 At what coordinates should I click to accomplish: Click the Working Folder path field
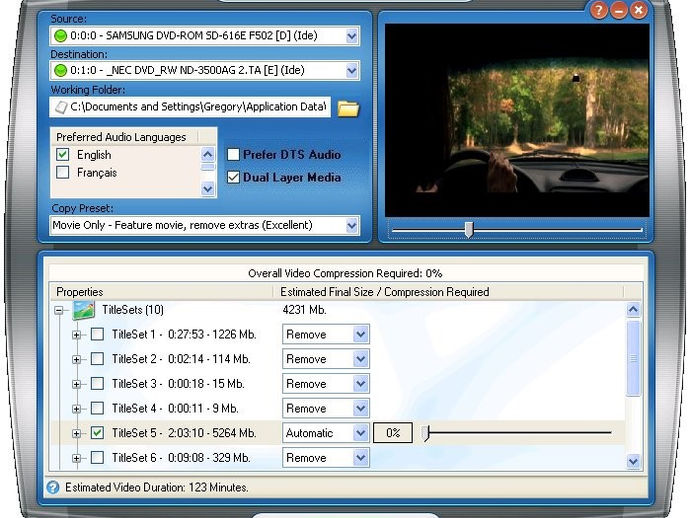tap(190, 107)
